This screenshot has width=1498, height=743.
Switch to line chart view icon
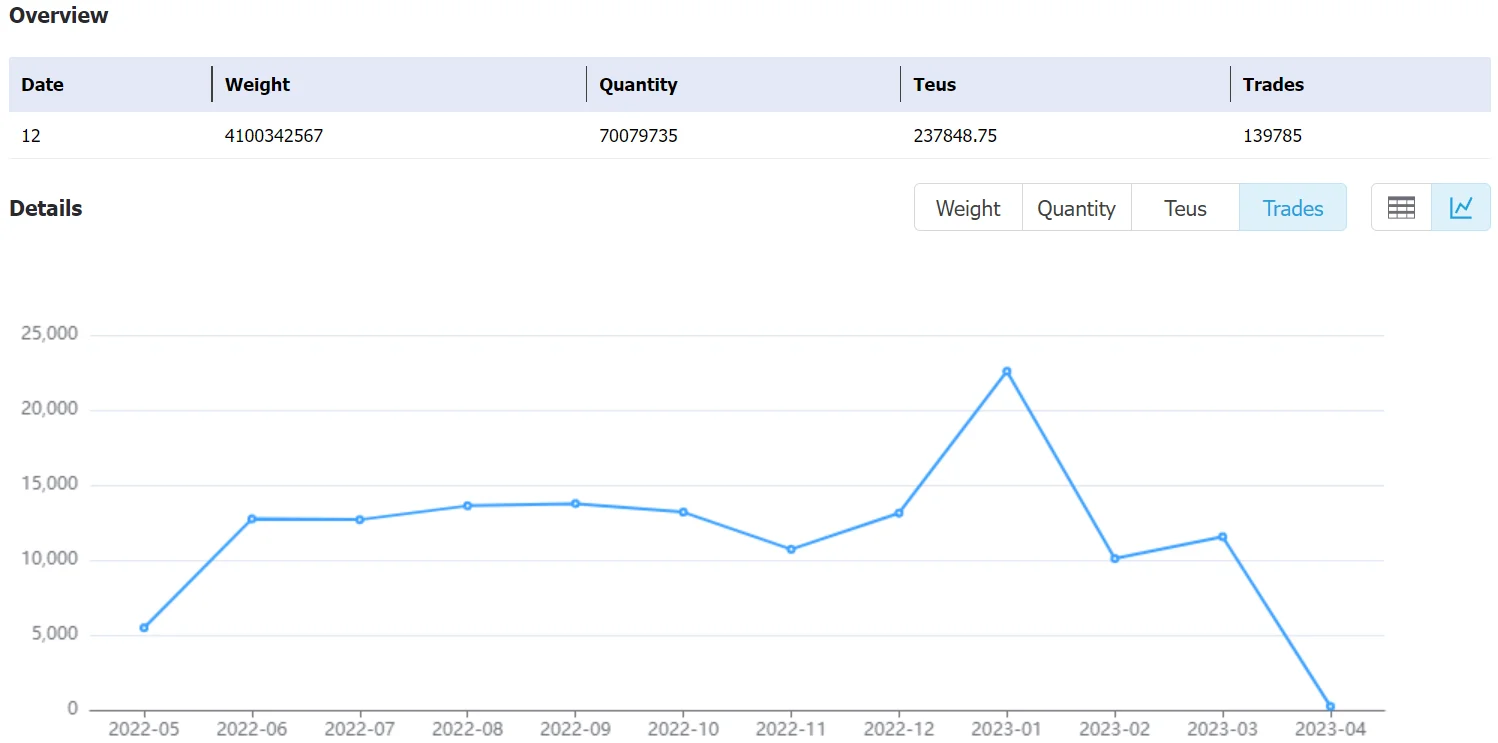(1461, 207)
